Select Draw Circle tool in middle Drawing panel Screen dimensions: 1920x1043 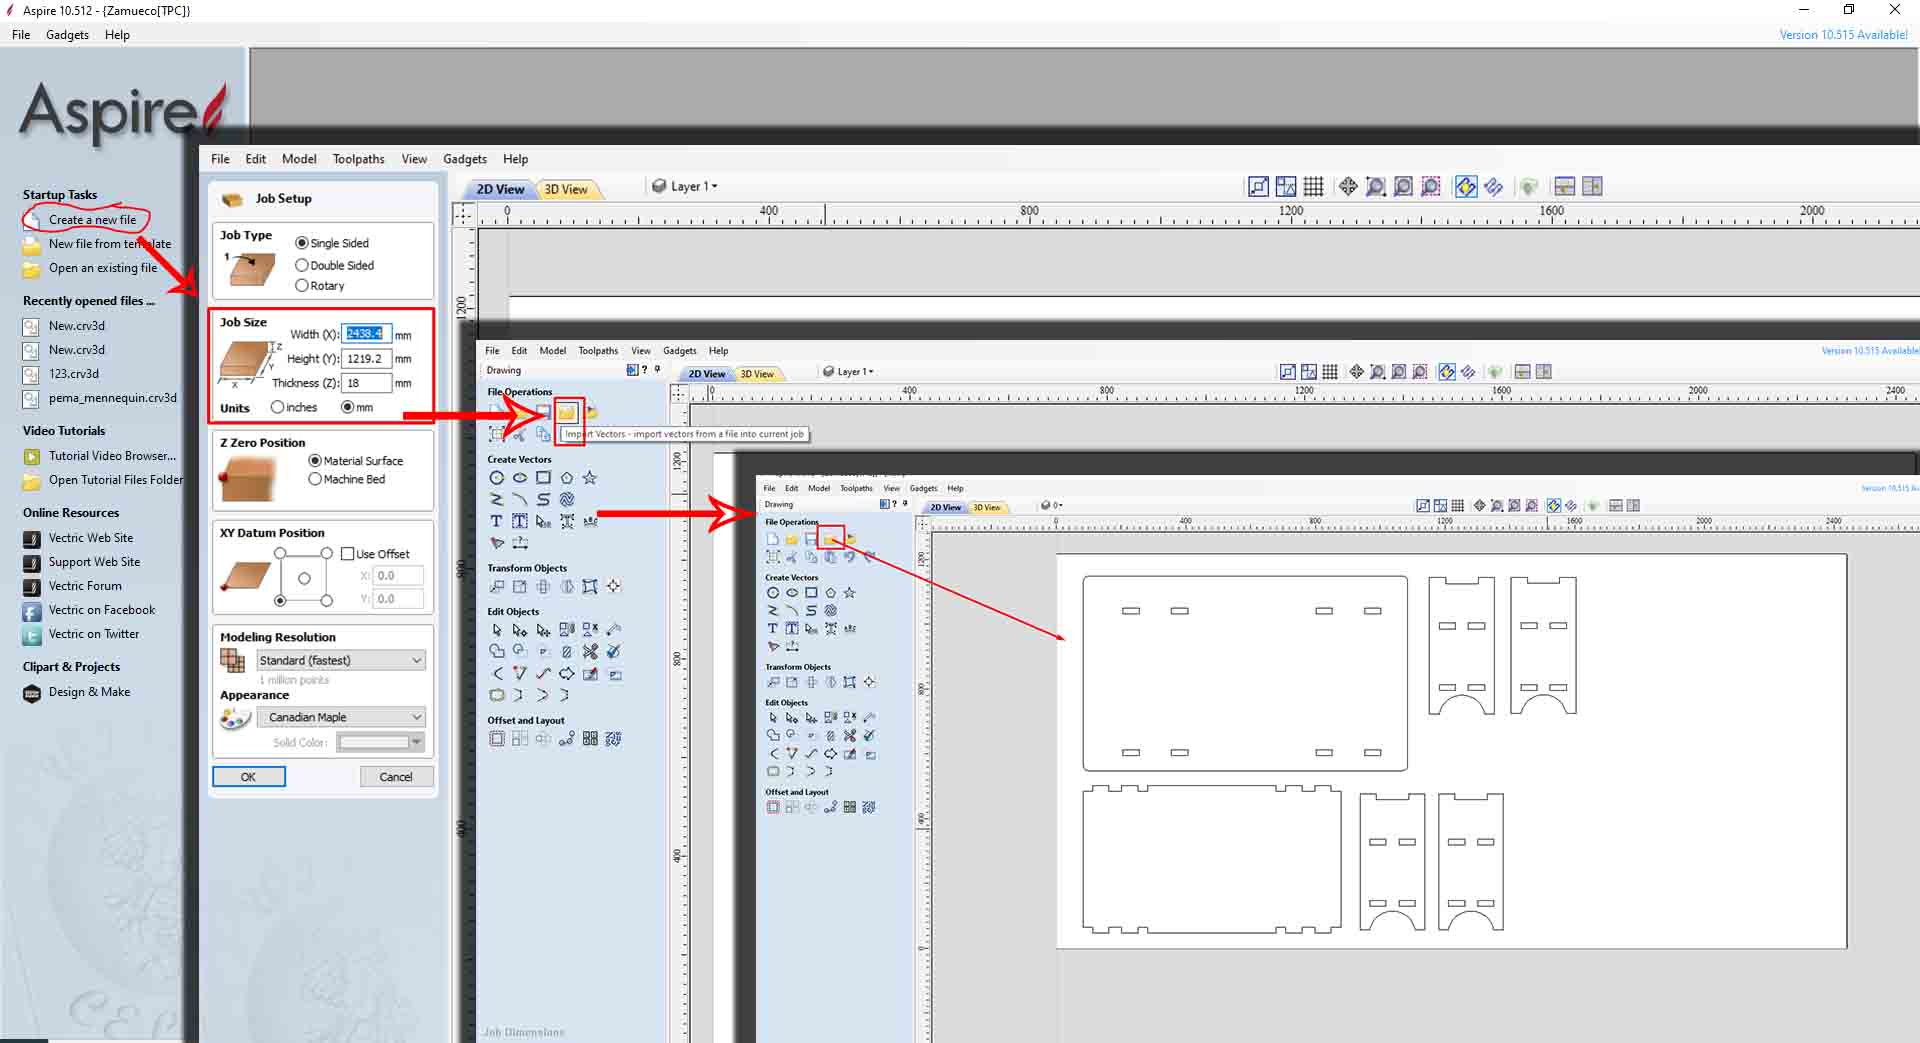(496, 478)
